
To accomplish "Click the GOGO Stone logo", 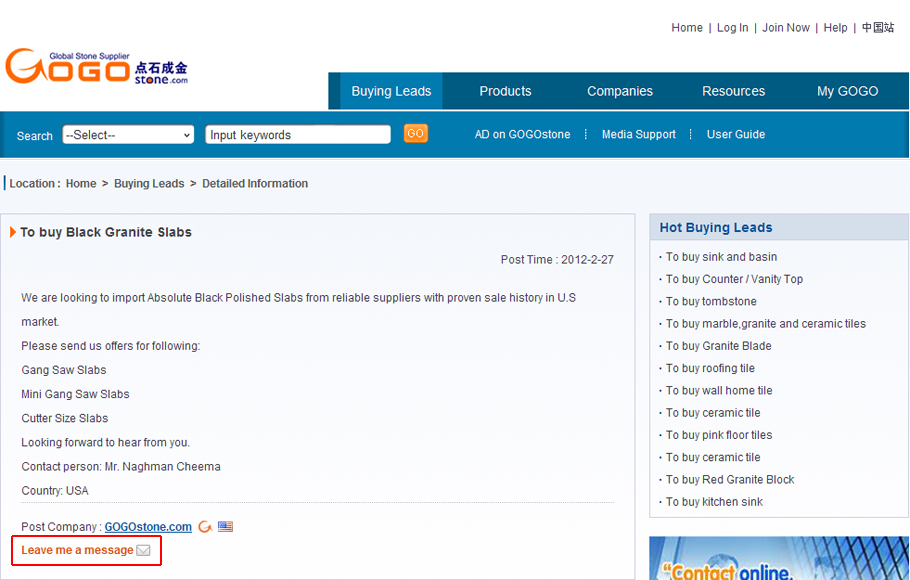I will point(96,68).
